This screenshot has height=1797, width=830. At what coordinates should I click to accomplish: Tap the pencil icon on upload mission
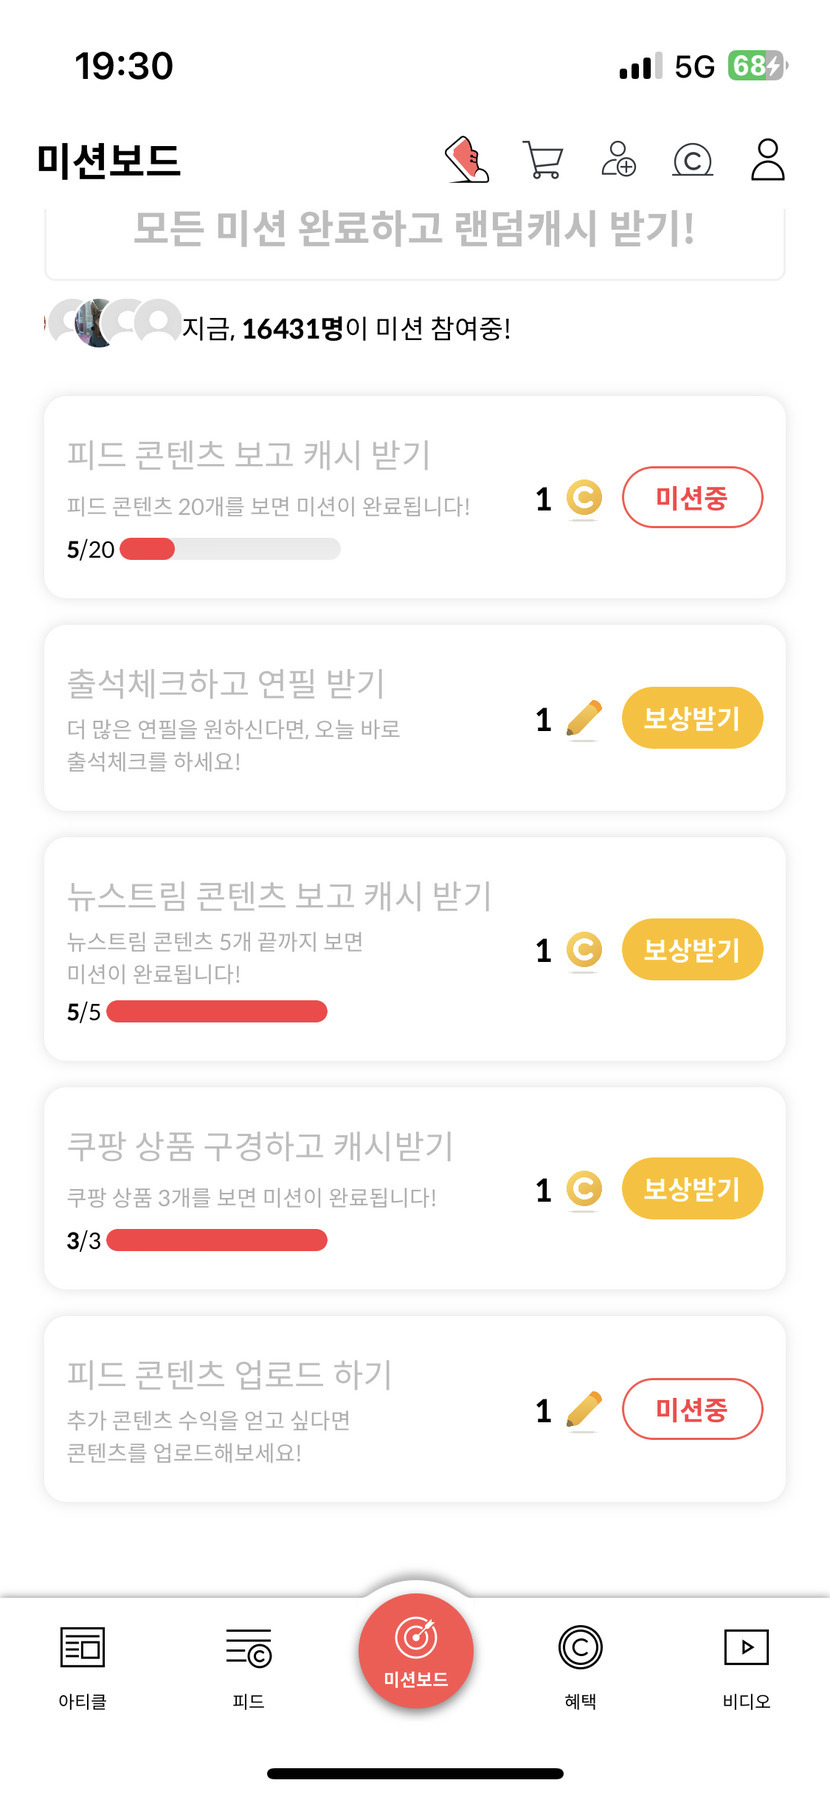(x=584, y=1410)
